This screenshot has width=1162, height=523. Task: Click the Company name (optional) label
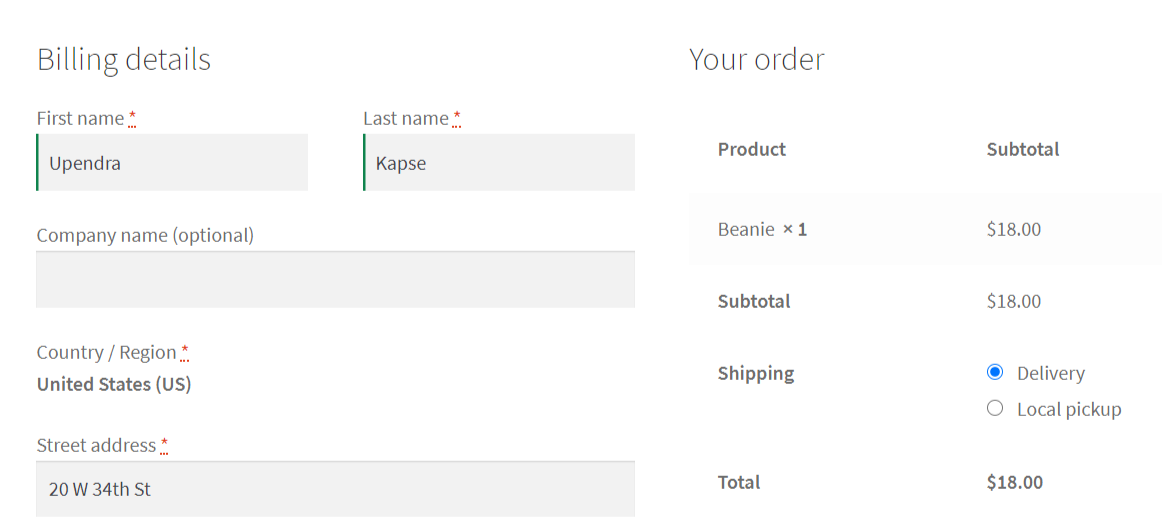click(145, 236)
